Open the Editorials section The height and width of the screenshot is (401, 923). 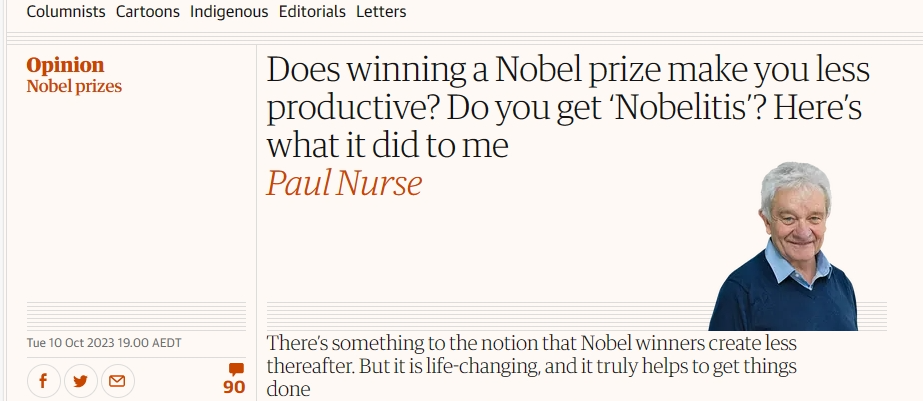pos(312,11)
